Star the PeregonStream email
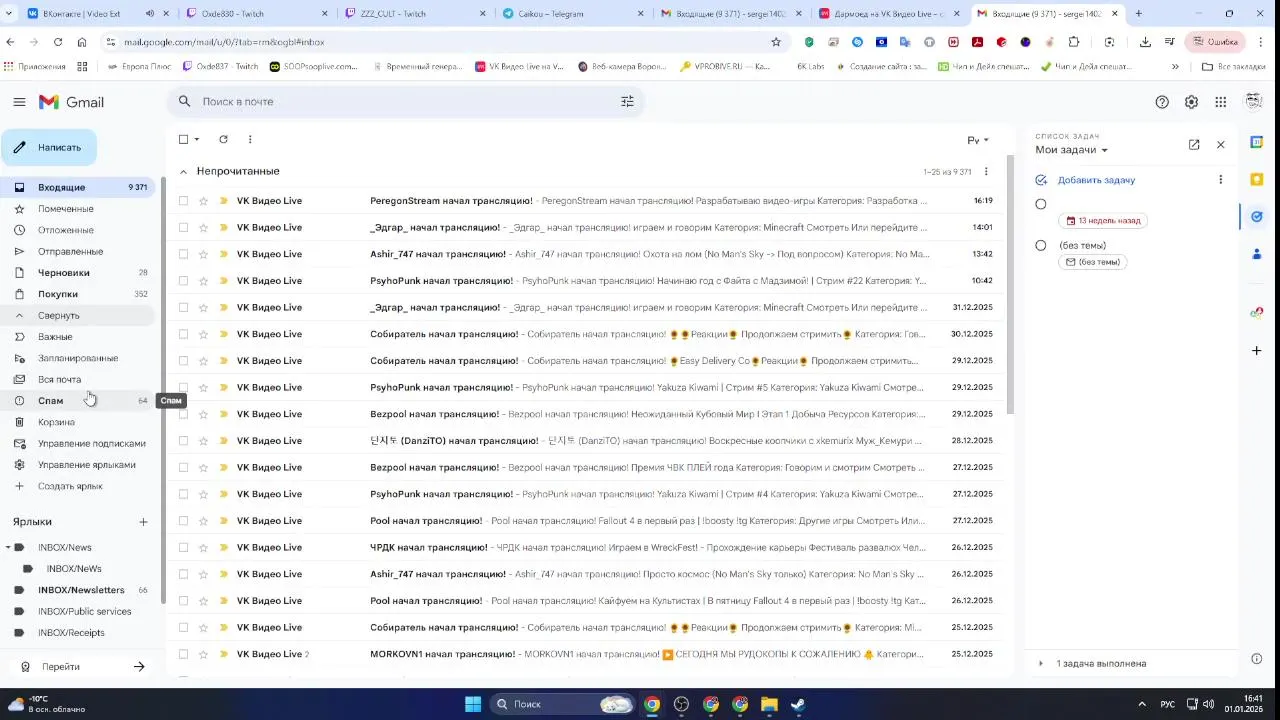Viewport: 1280px width, 720px height. [203, 201]
